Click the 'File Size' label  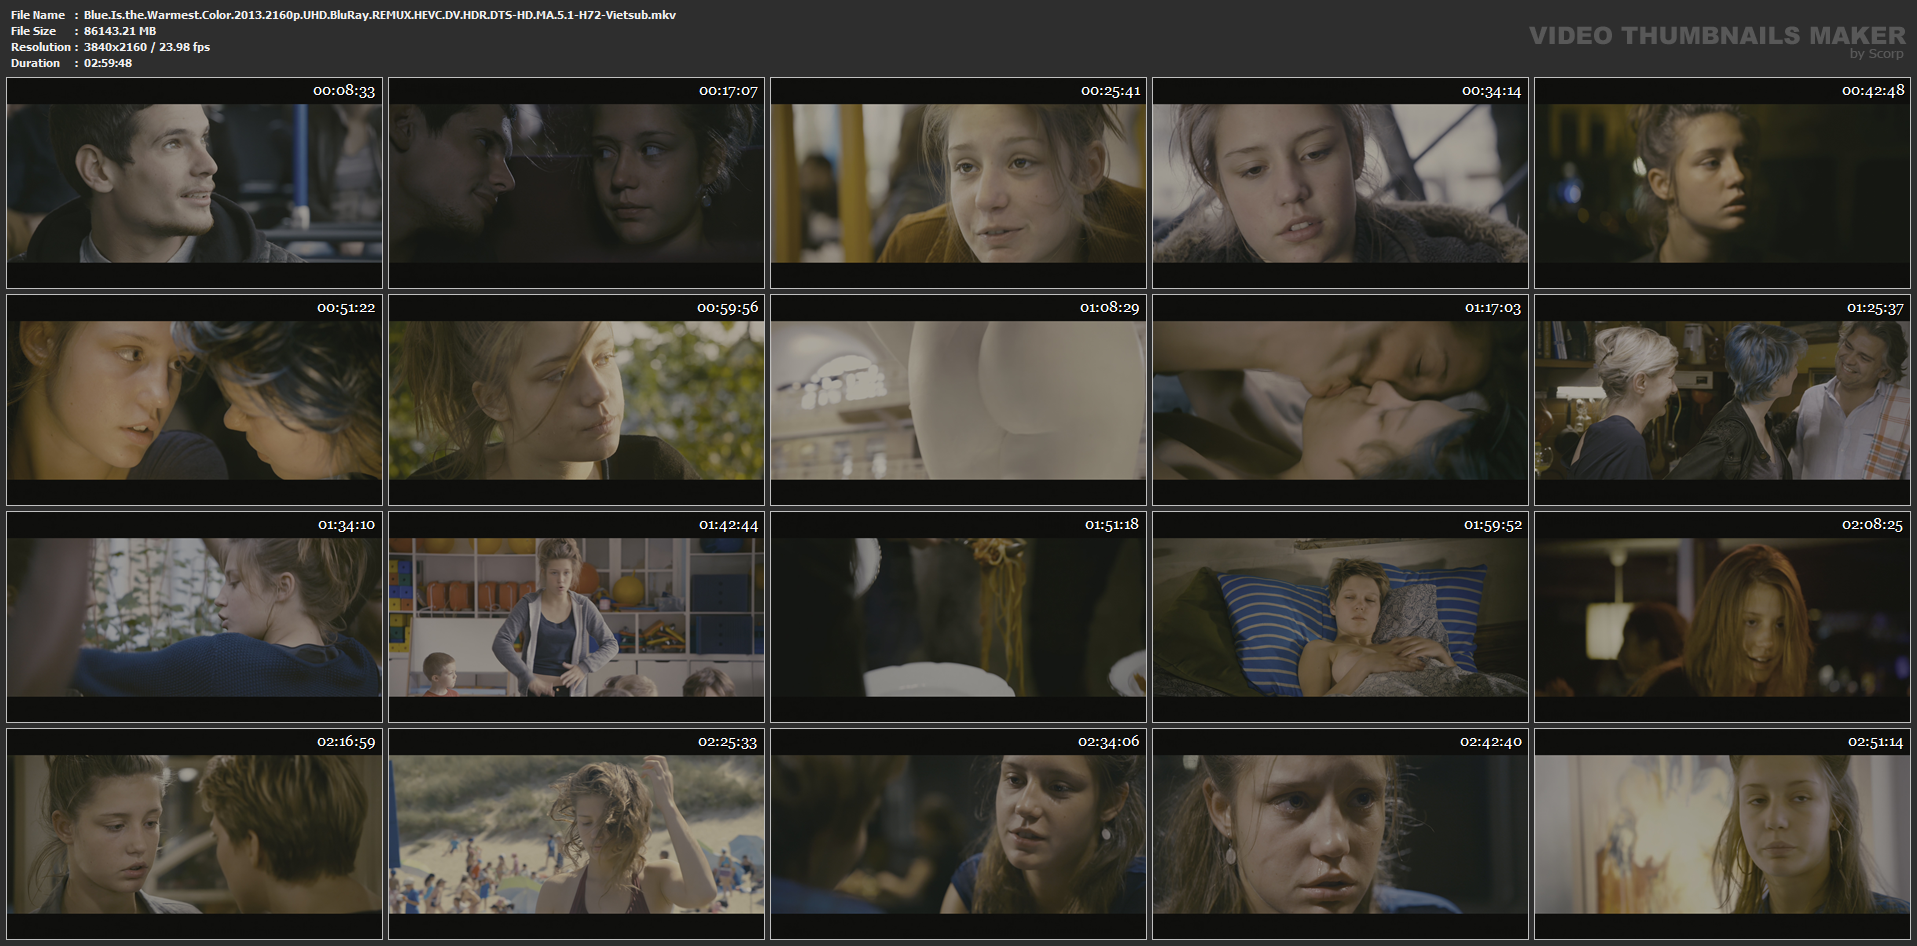pyautogui.click(x=34, y=31)
